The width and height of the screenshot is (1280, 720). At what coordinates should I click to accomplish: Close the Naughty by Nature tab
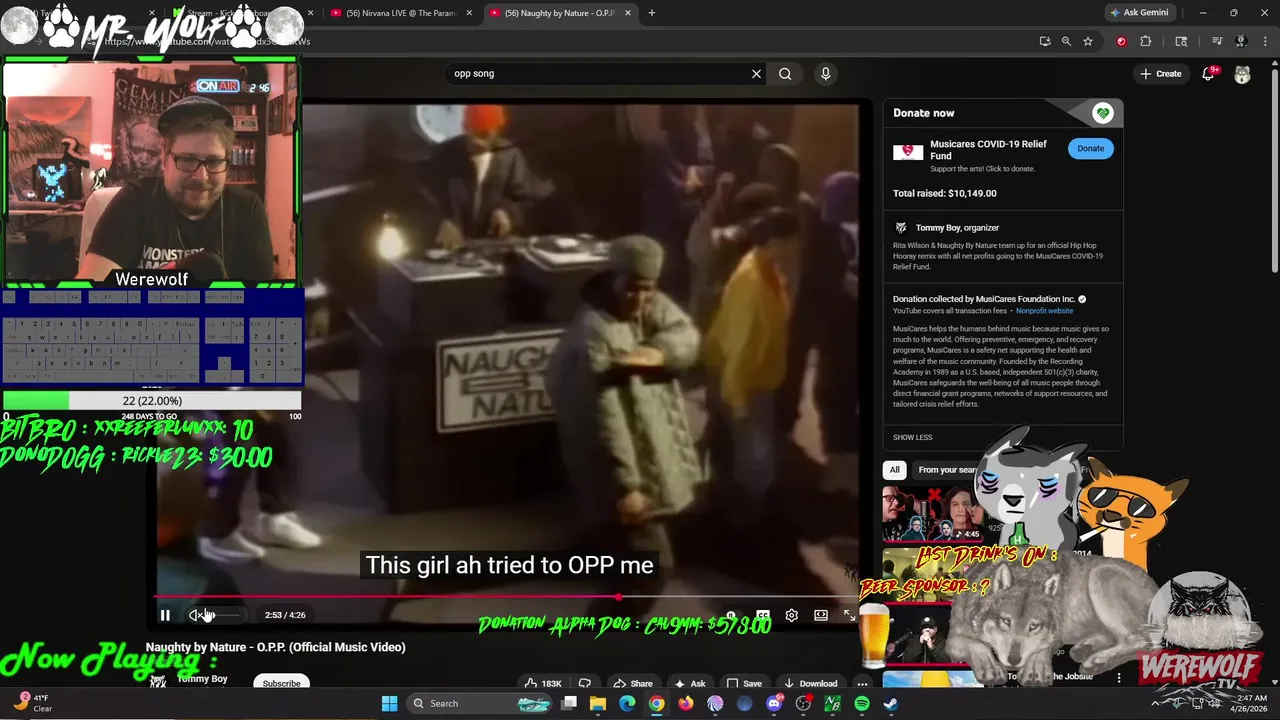628,13
